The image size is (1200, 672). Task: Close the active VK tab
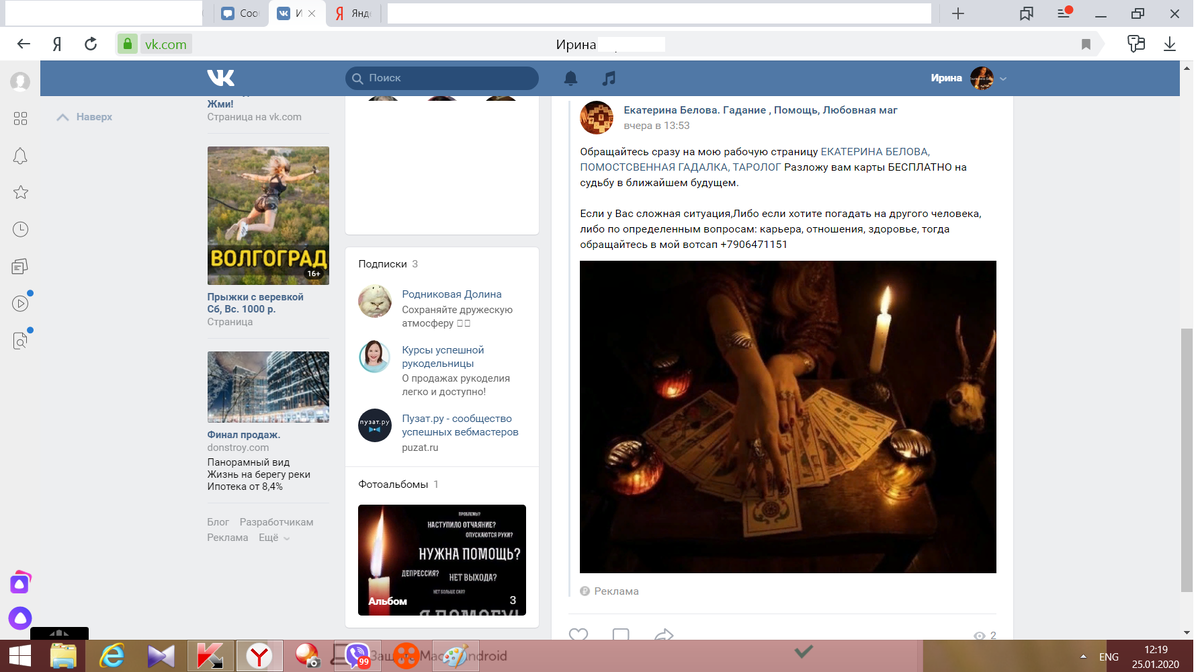[313, 14]
